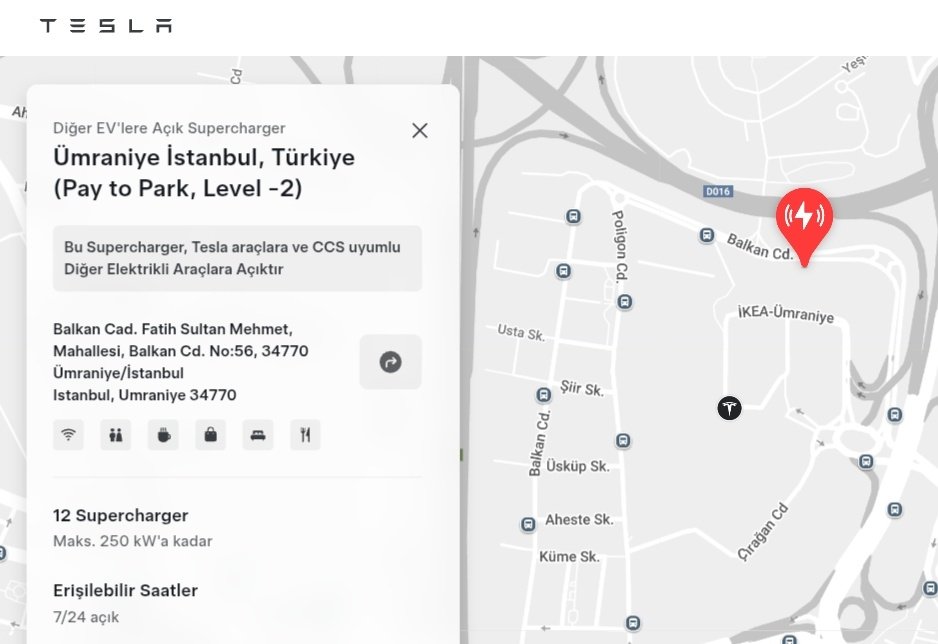938x644 pixels.
Task: Click the Şiir Sk. street label
Action: coord(582,389)
